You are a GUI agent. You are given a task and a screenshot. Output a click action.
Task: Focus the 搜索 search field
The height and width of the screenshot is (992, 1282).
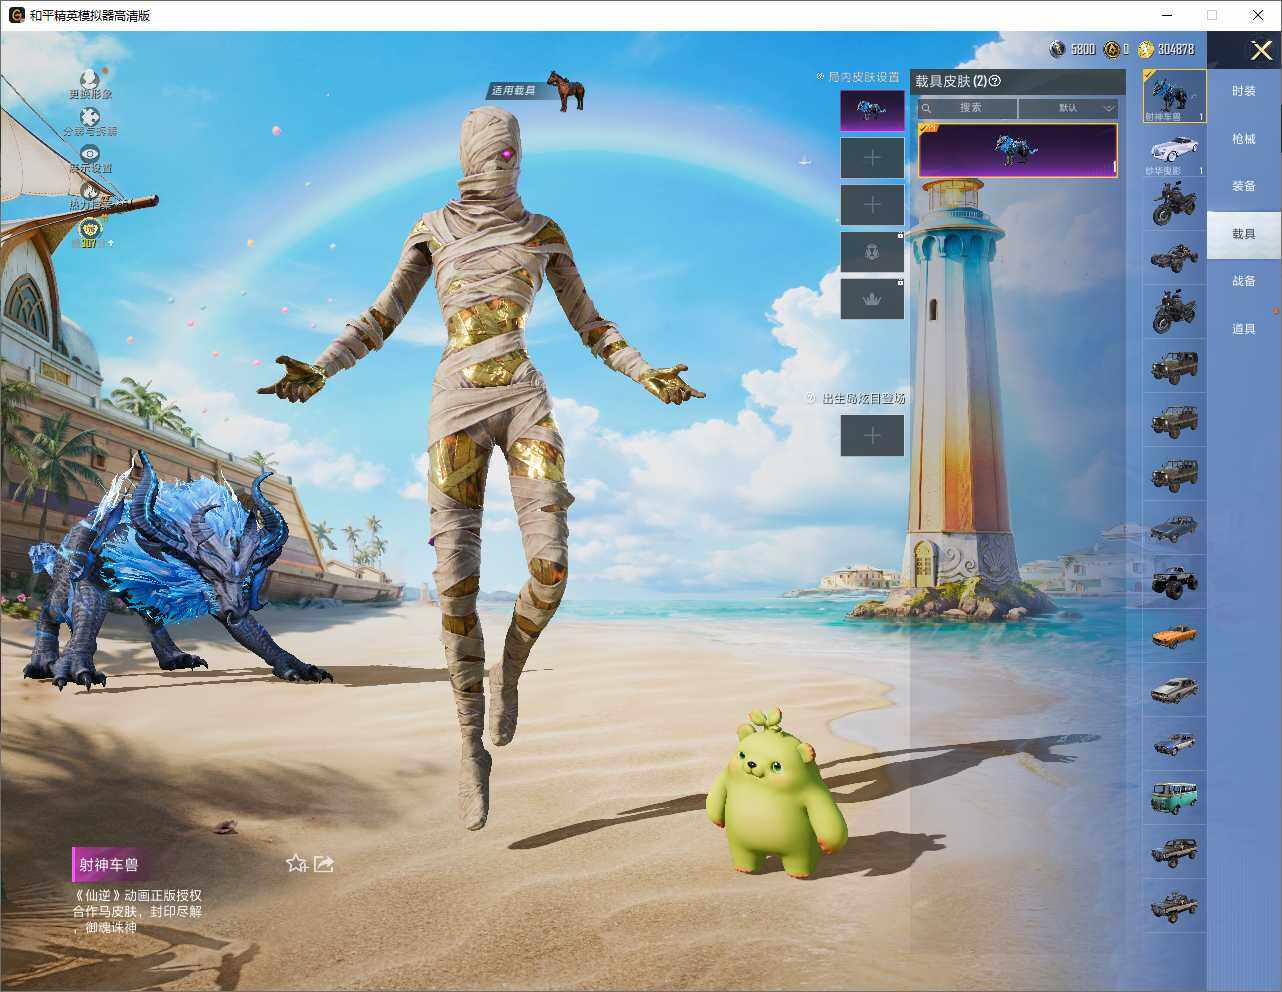point(968,108)
